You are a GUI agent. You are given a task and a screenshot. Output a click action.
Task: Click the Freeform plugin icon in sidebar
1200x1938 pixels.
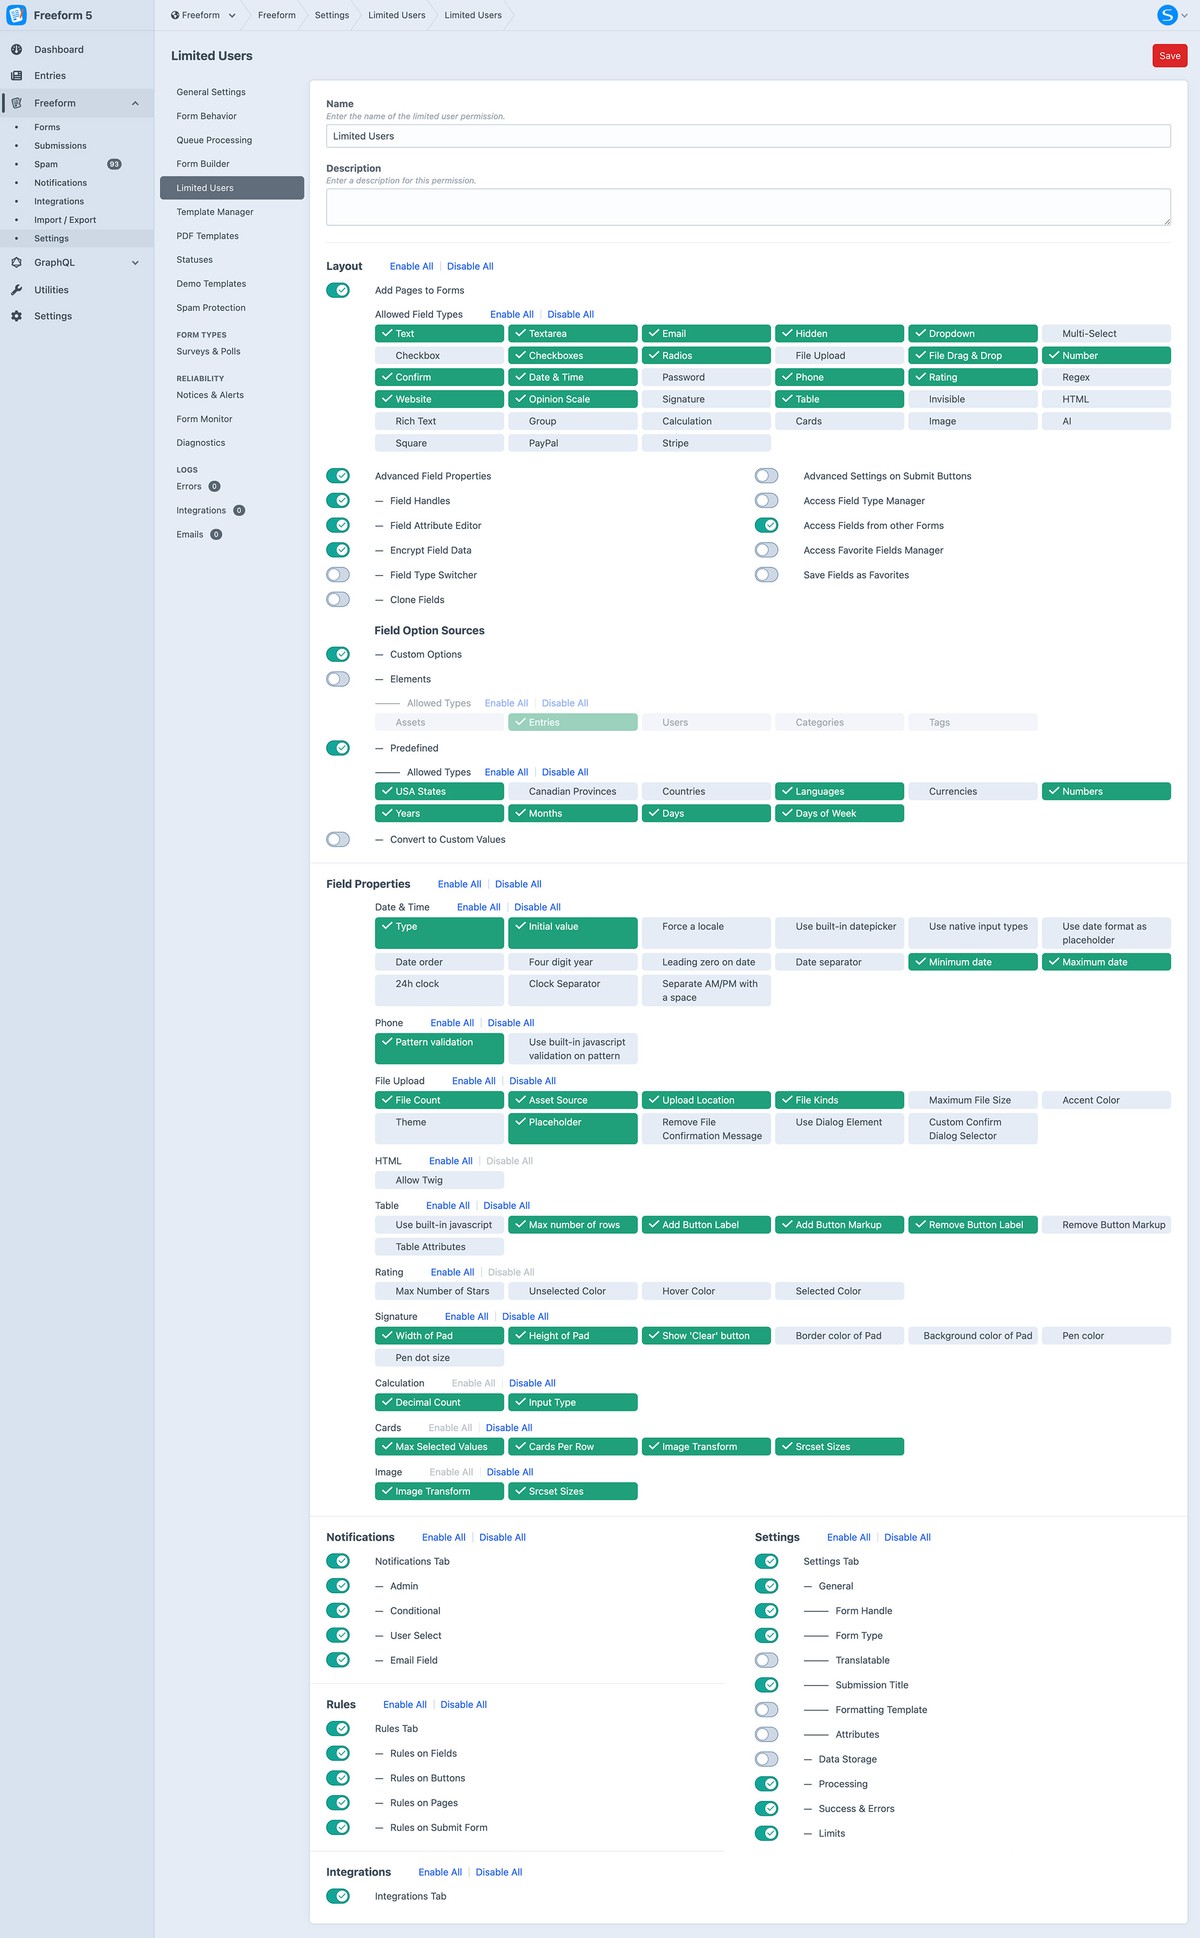16,103
